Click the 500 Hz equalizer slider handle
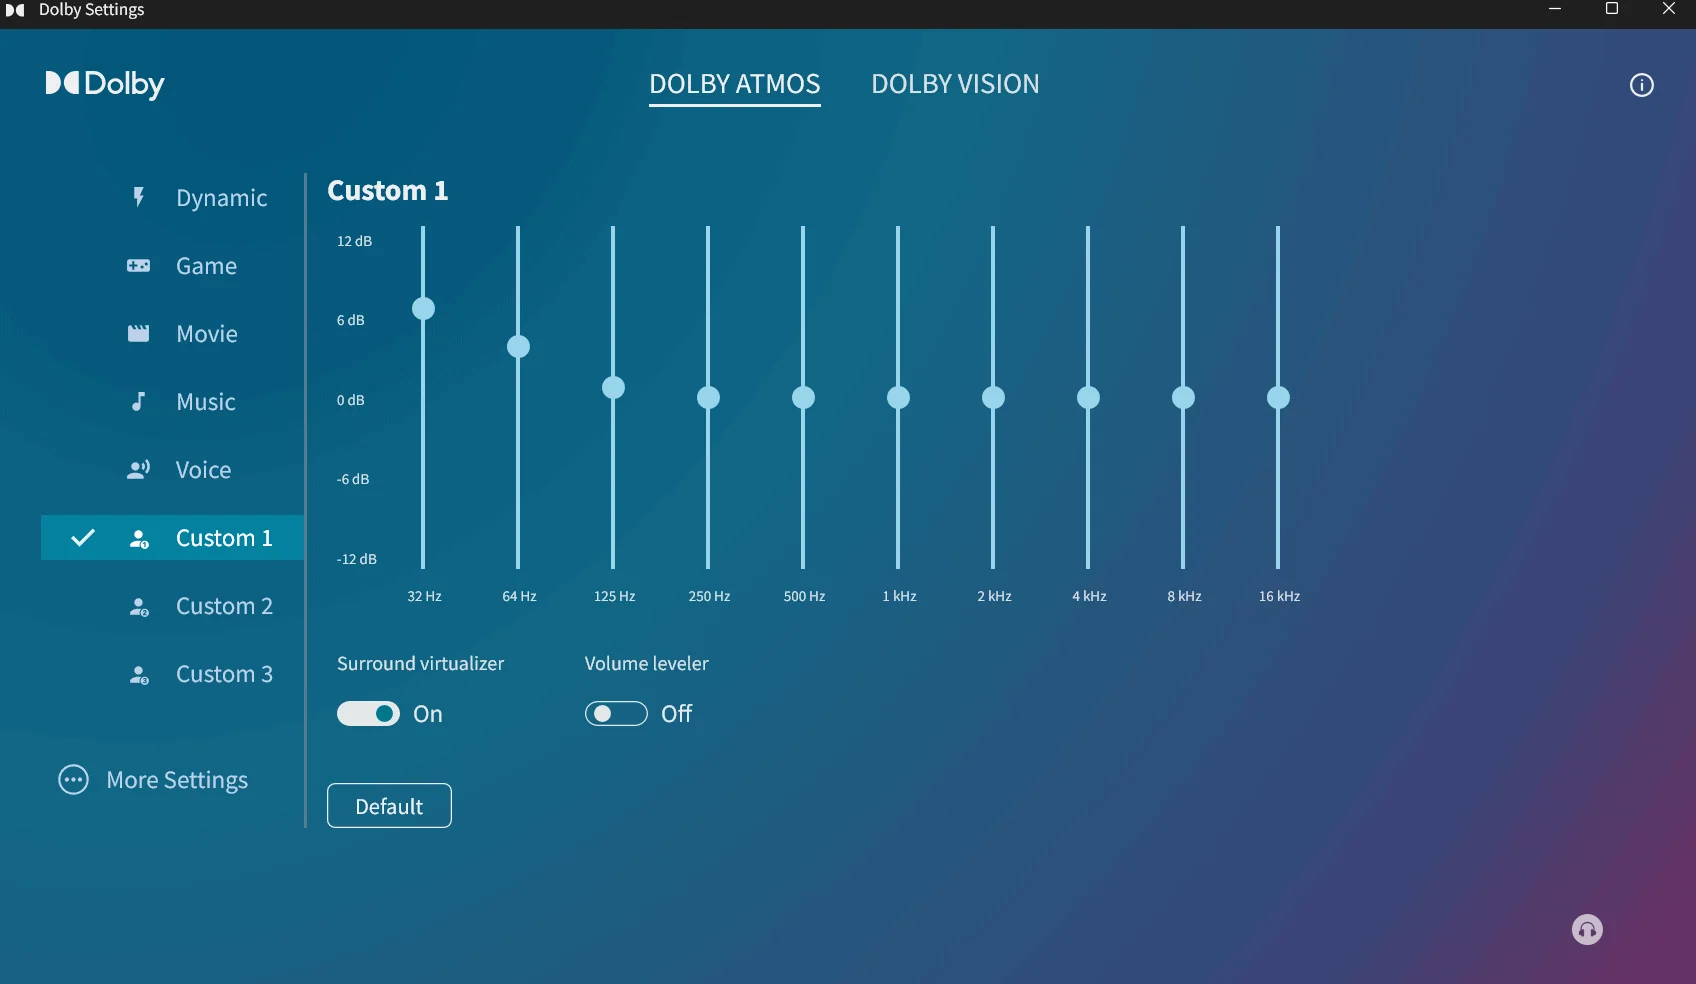 click(803, 398)
